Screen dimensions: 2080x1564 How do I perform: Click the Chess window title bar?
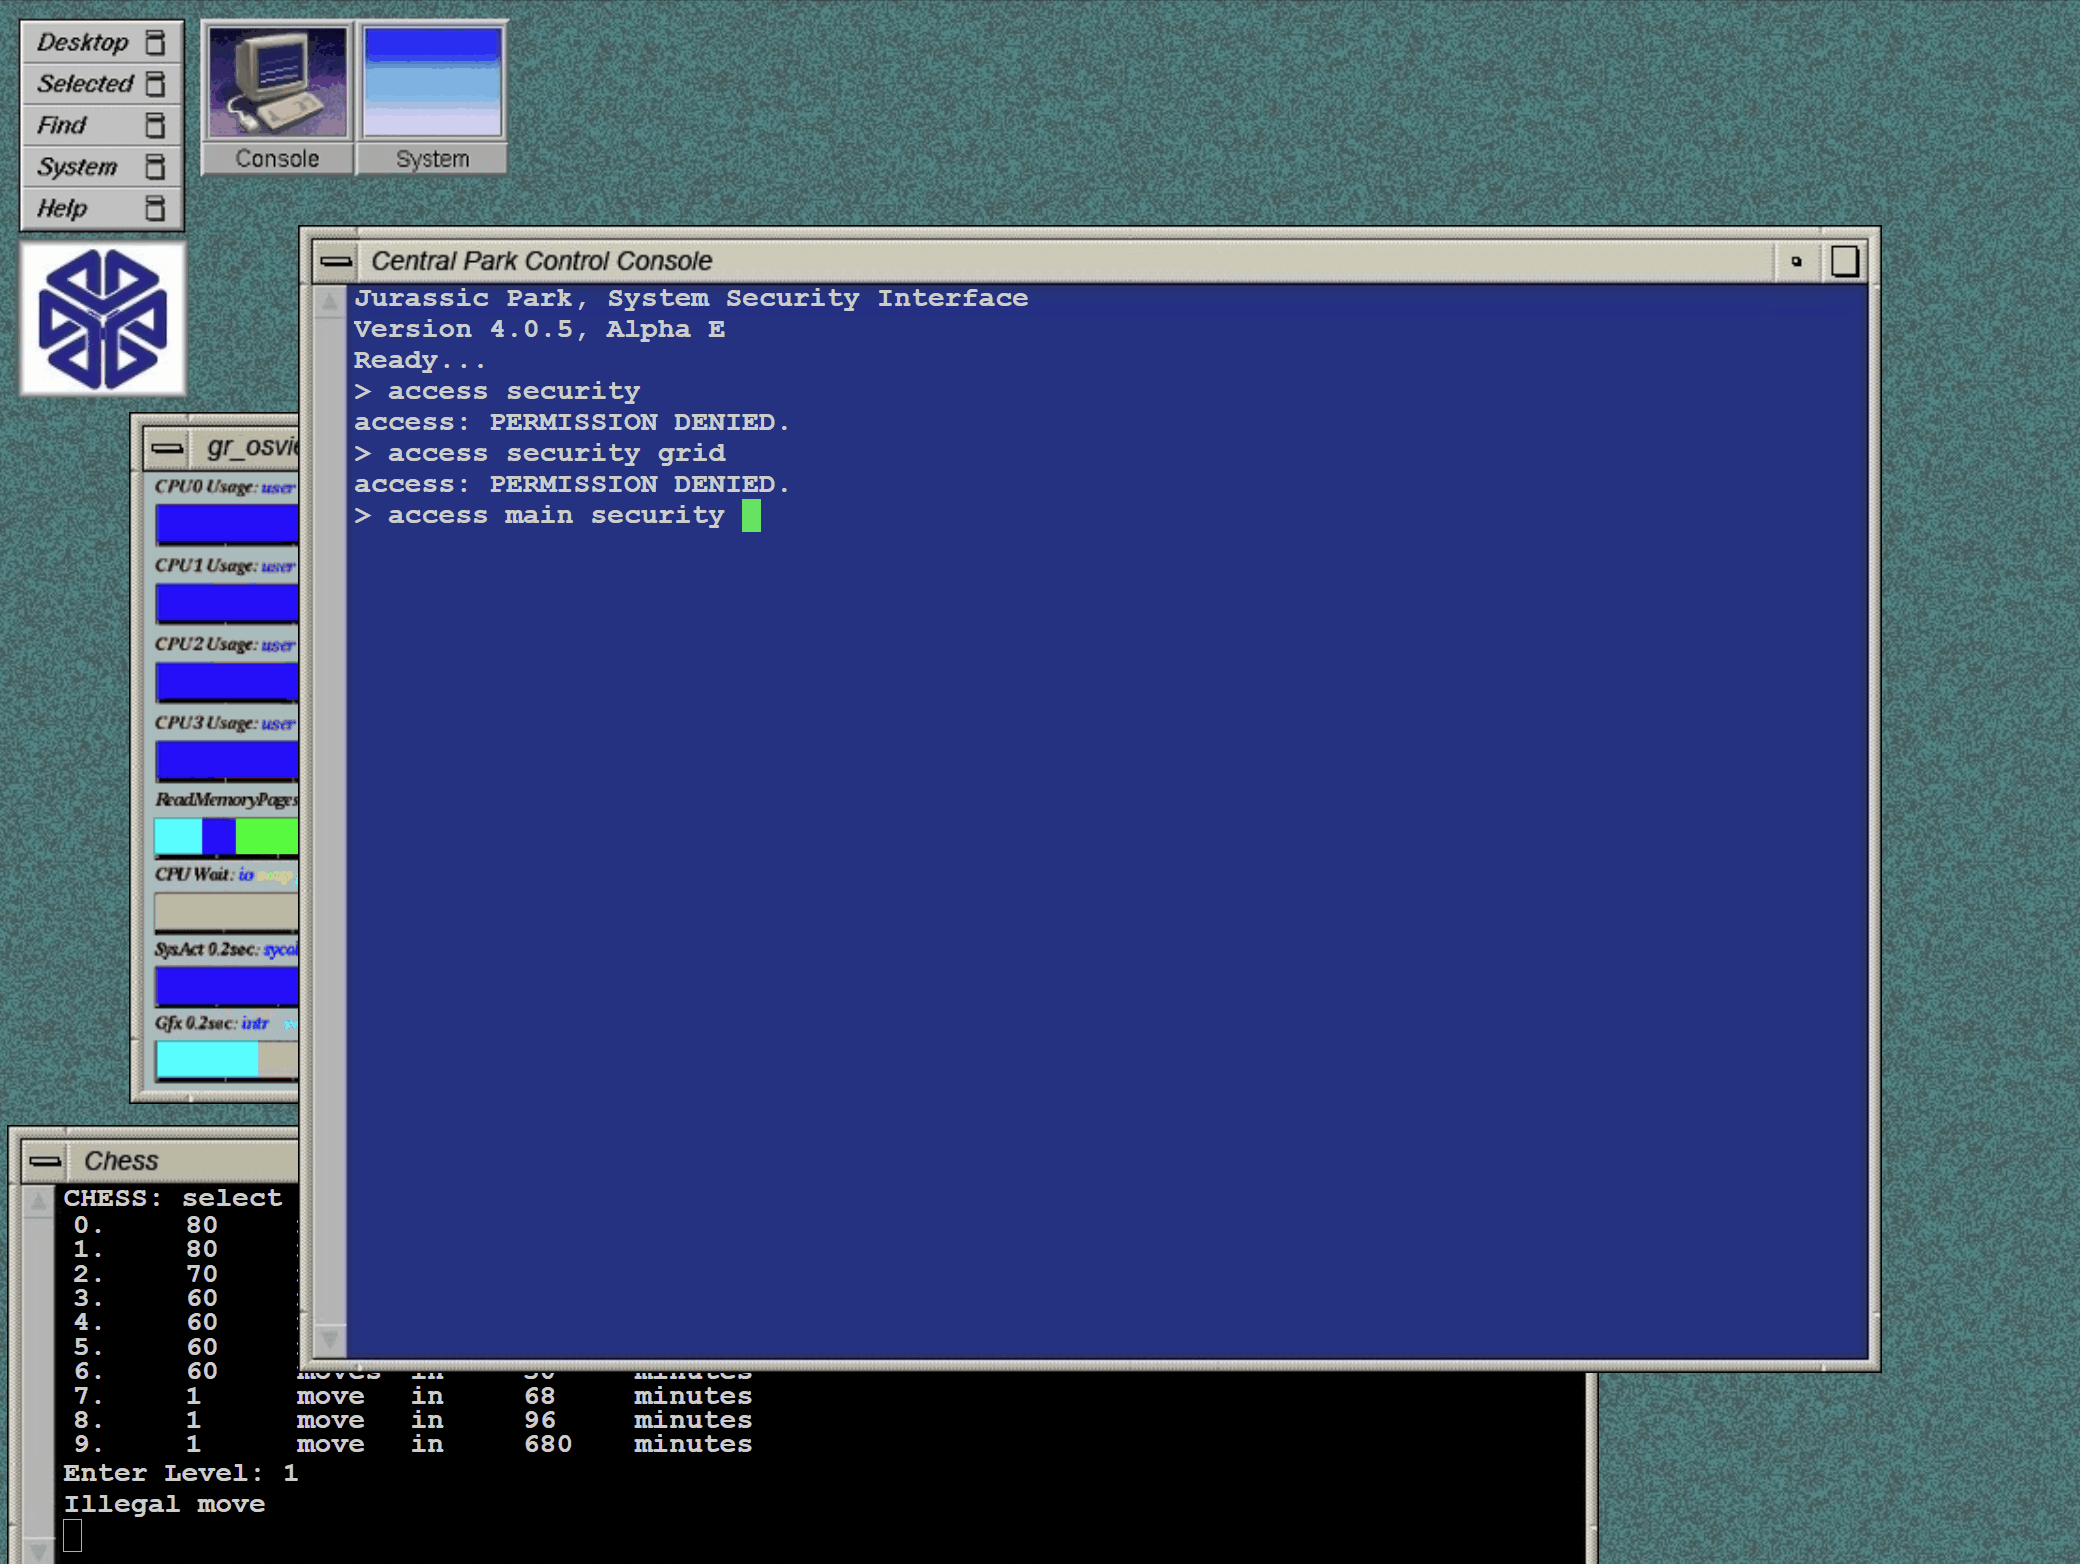[x=183, y=1161]
